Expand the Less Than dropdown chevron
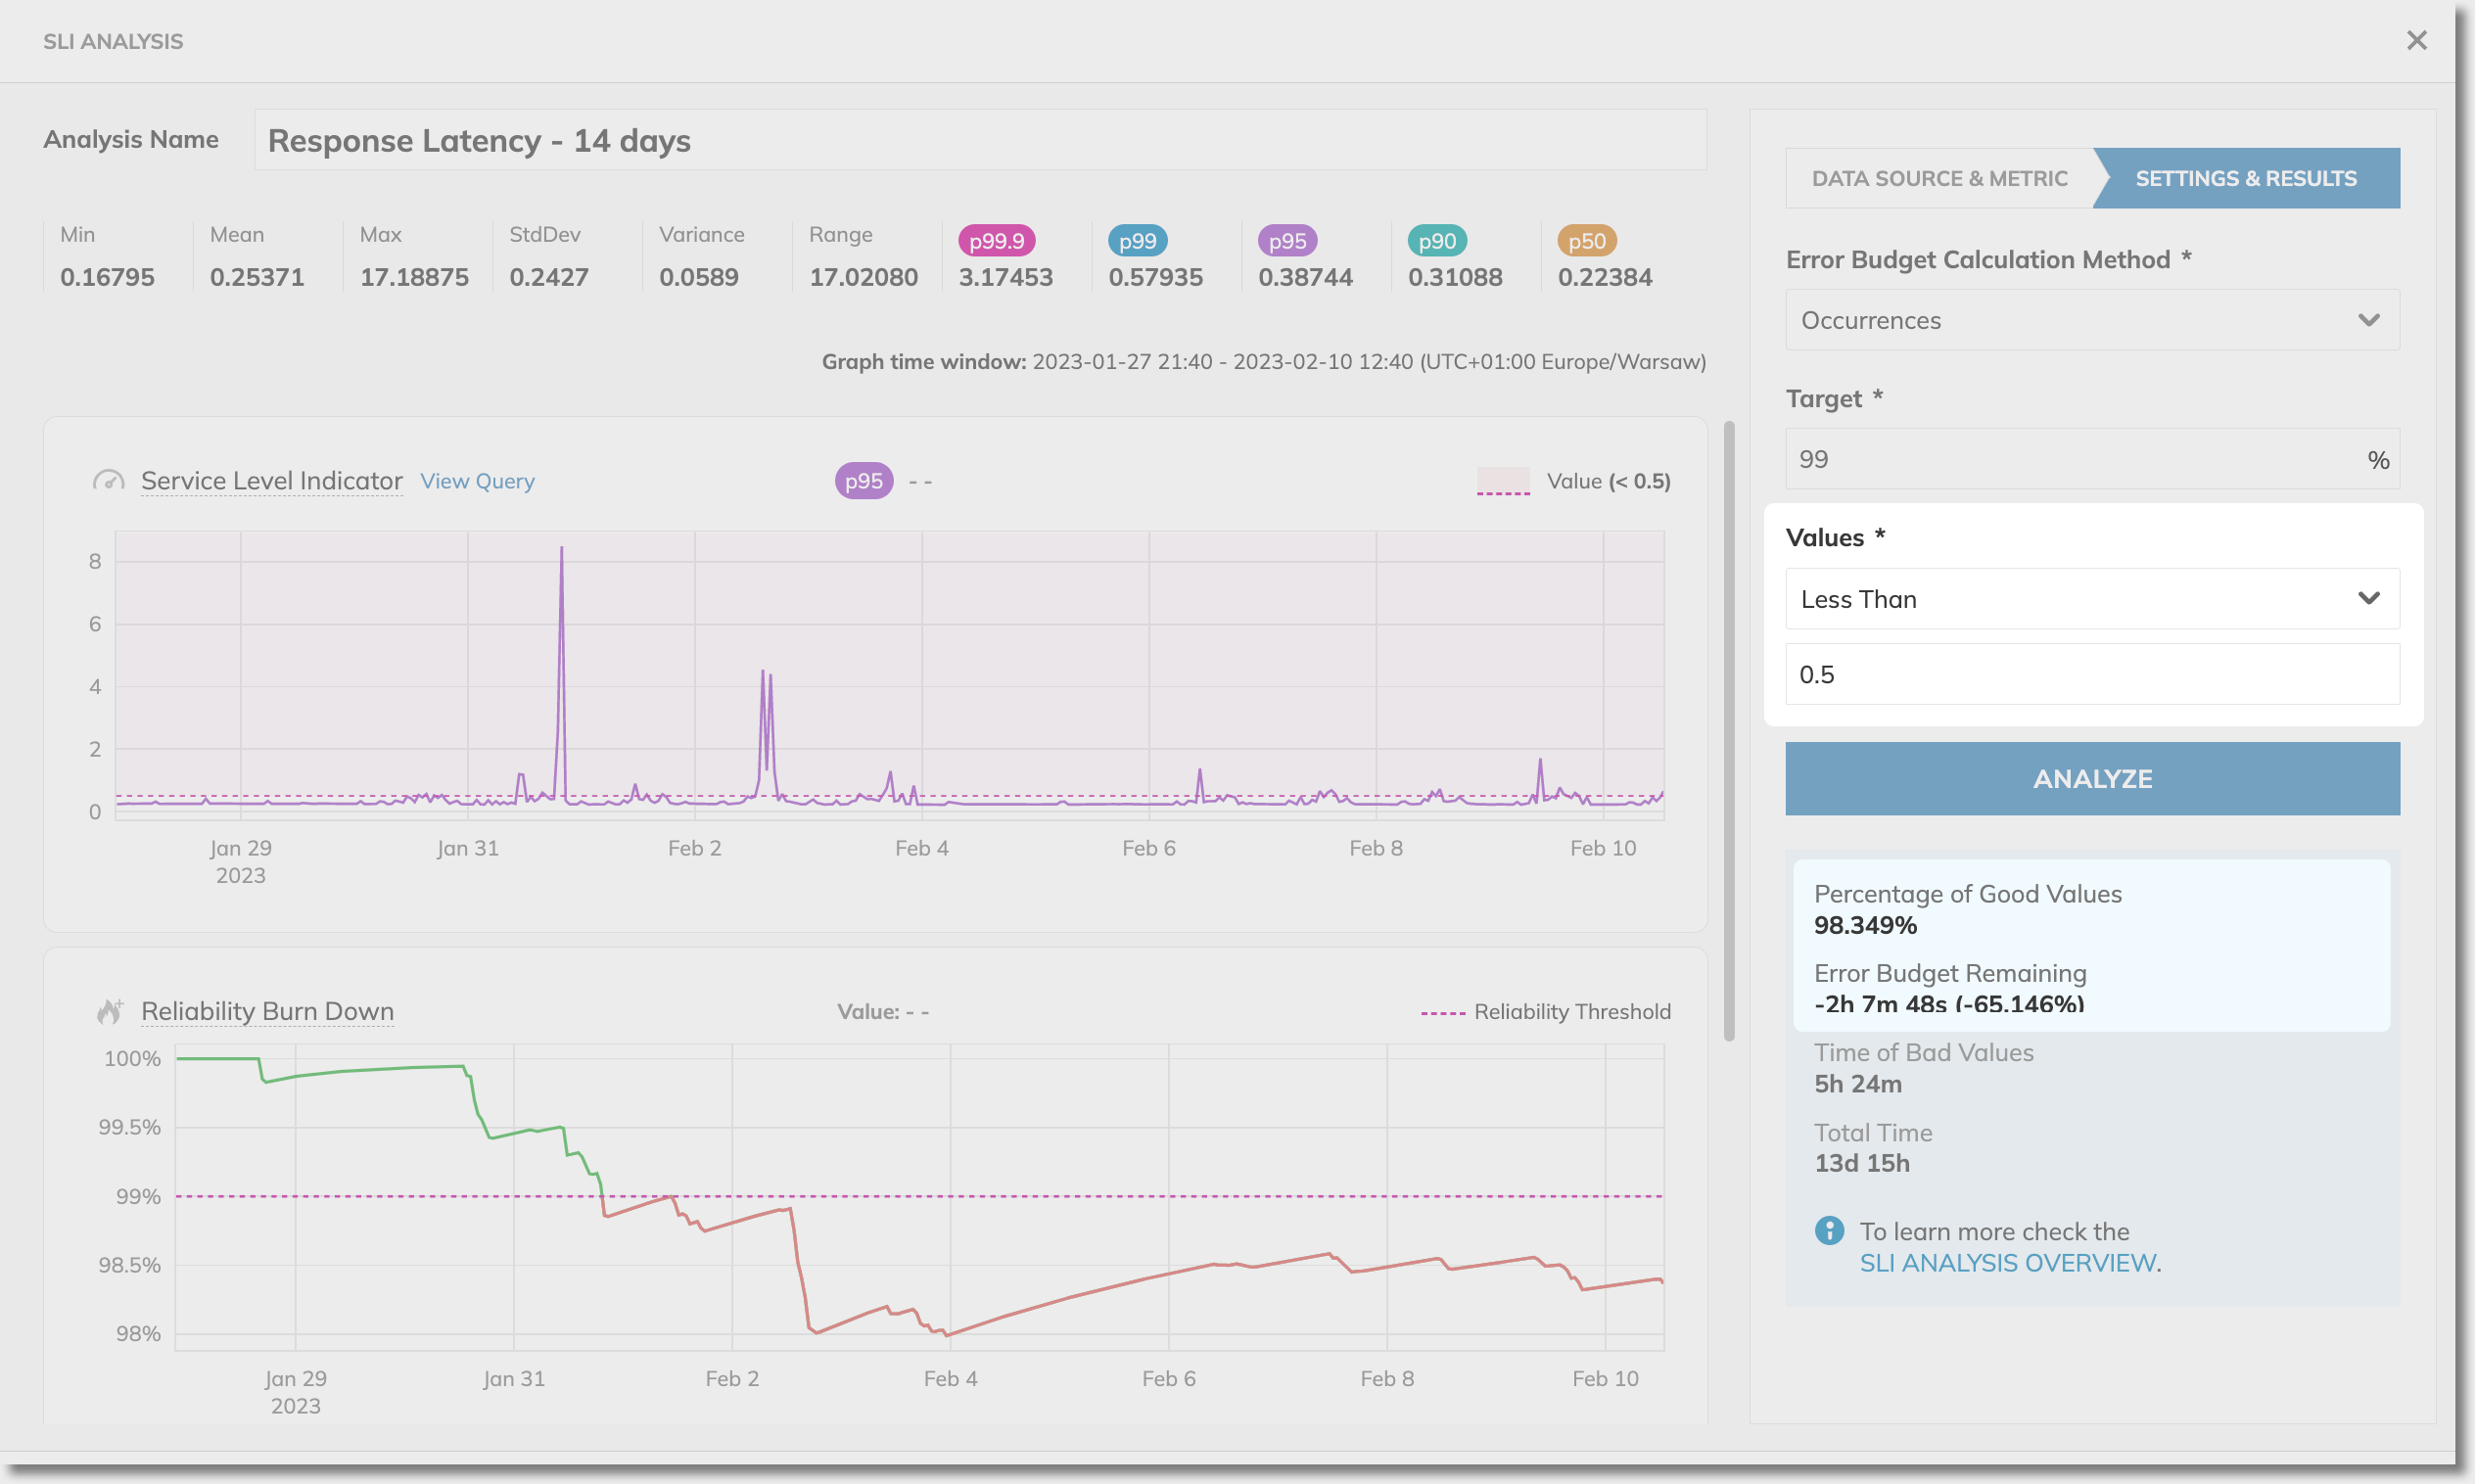 click(2368, 598)
